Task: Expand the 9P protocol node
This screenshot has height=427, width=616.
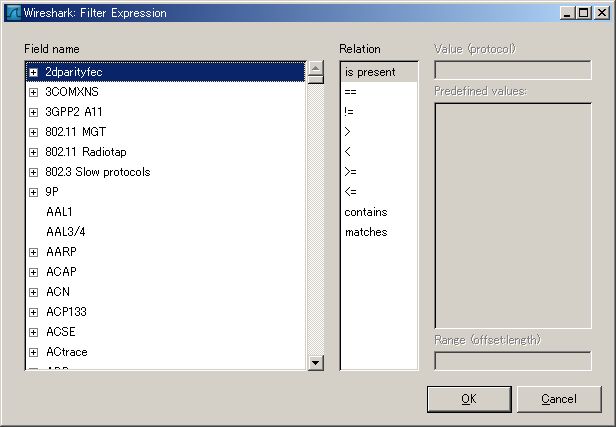Action: tap(33, 192)
